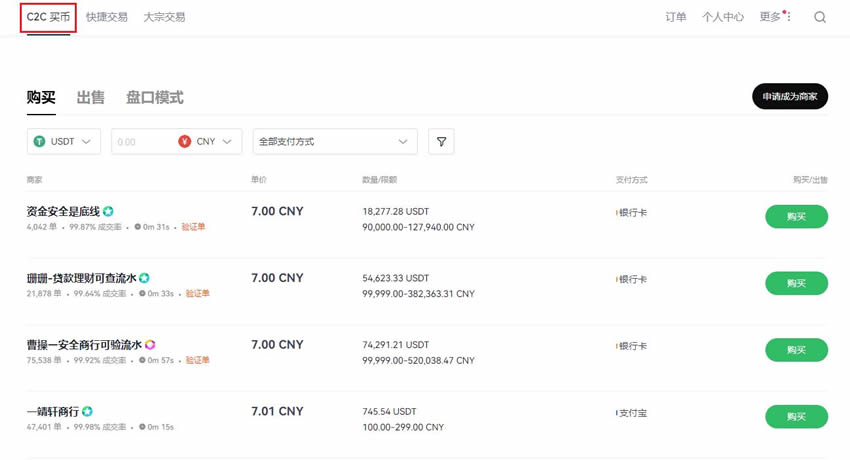Click verified badge beside 一靖轩商行
The height and width of the screenshot is (460, 850).
[88, 411]
